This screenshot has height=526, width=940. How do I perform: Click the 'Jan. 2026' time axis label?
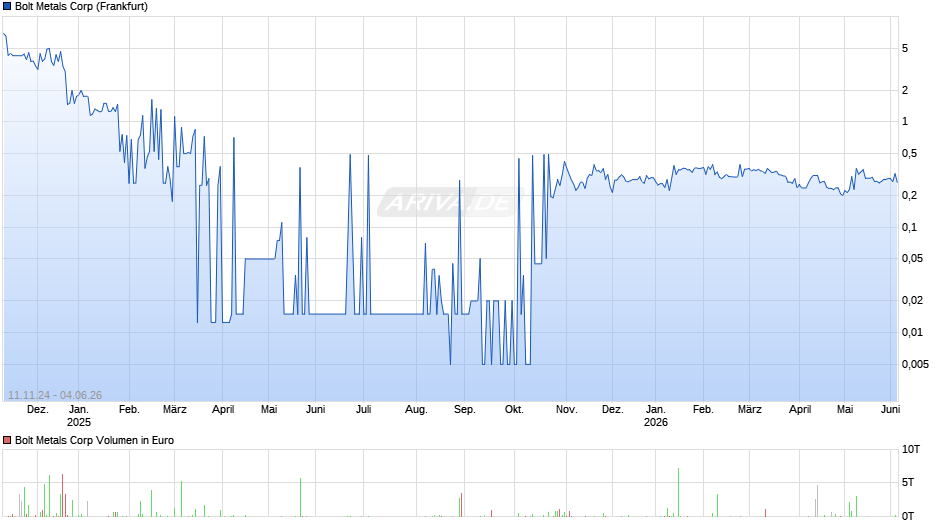pos(655,416)
